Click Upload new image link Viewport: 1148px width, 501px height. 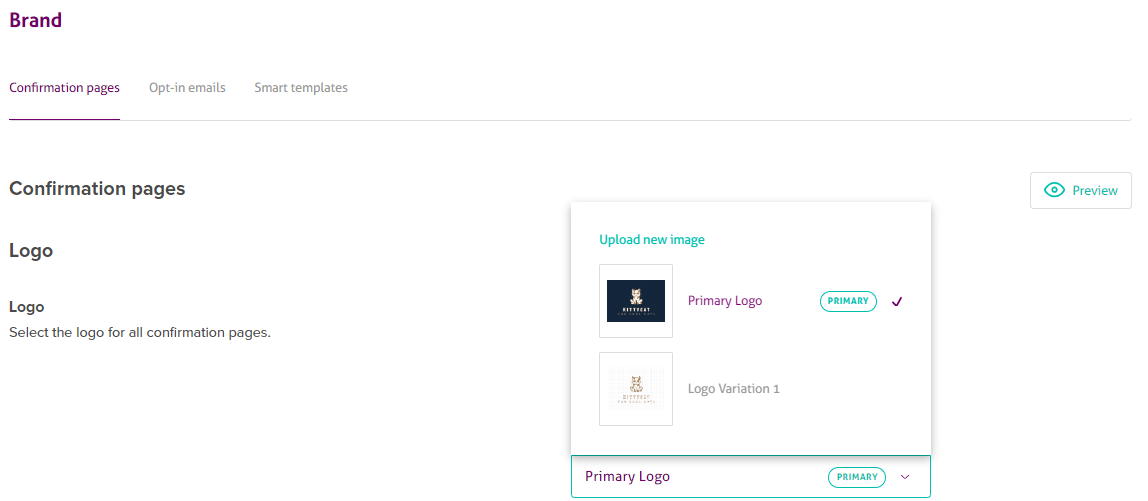(x=652, y=240)
